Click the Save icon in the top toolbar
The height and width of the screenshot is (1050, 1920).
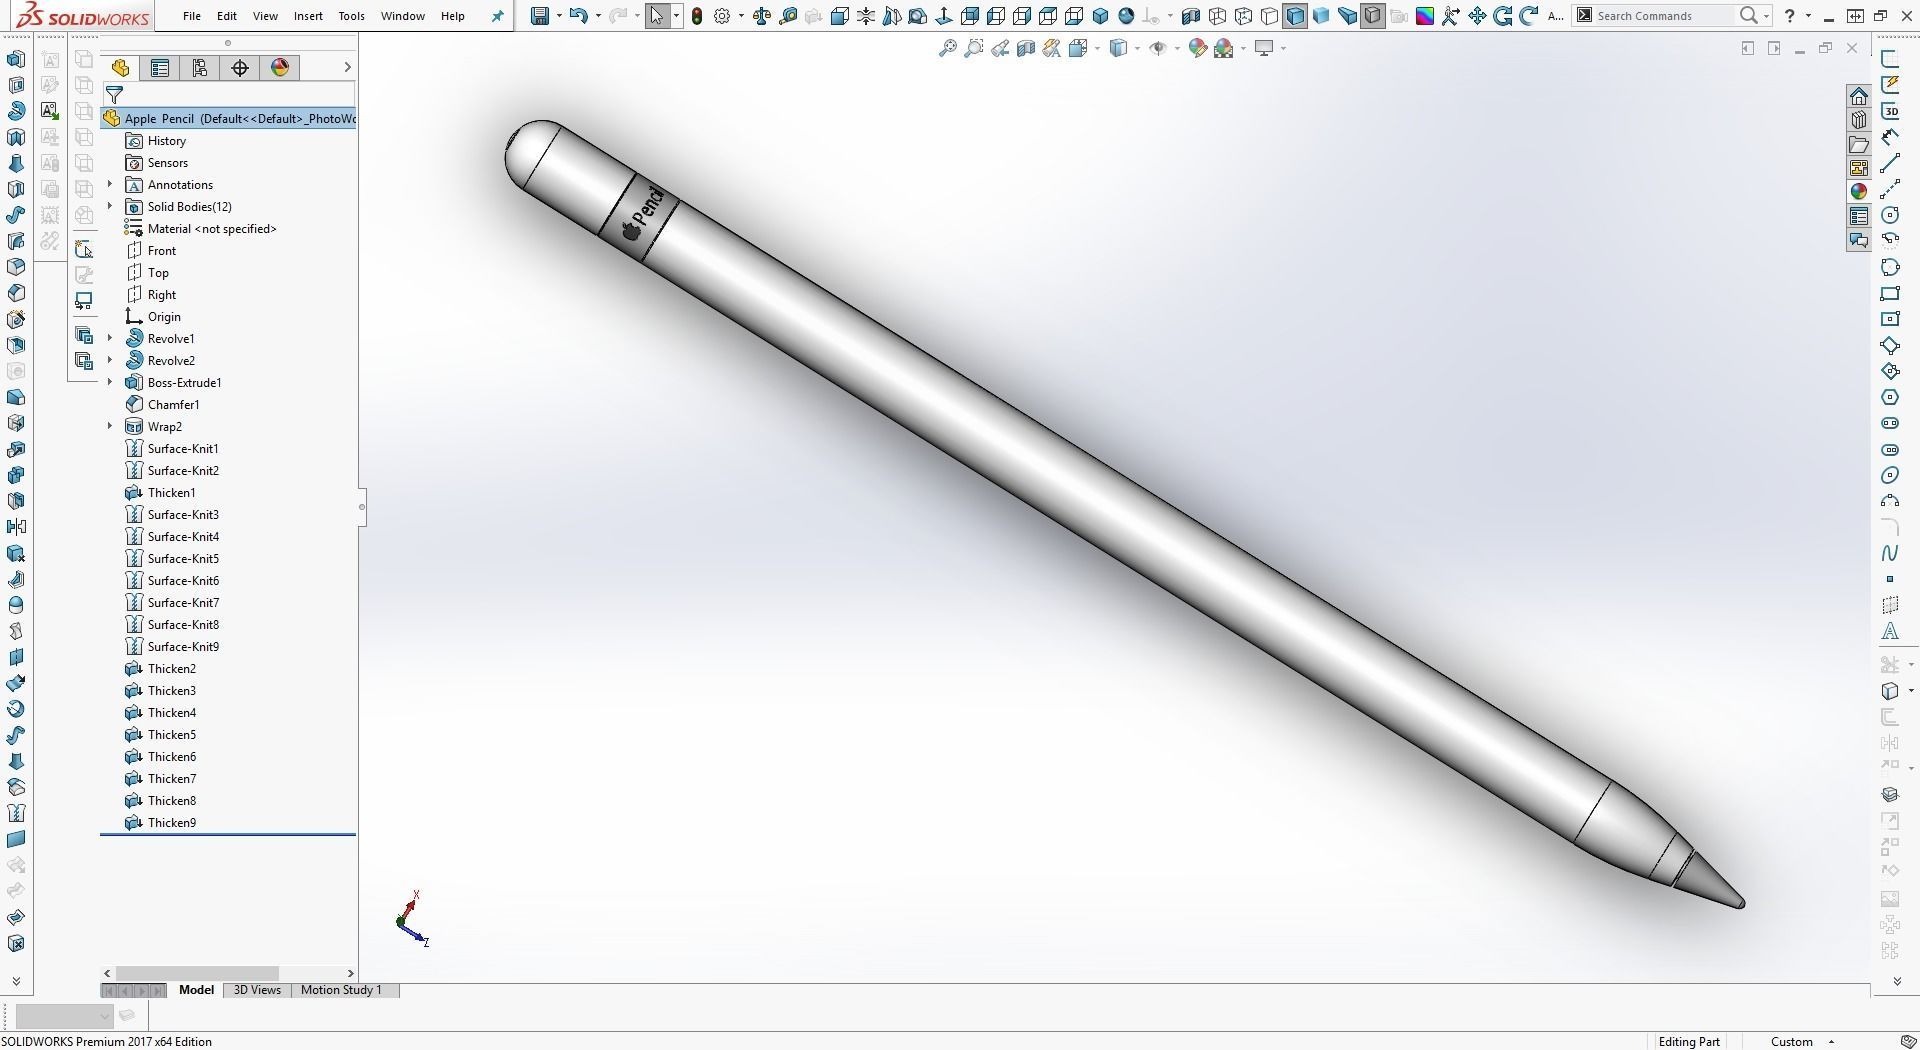pos(540,16)
